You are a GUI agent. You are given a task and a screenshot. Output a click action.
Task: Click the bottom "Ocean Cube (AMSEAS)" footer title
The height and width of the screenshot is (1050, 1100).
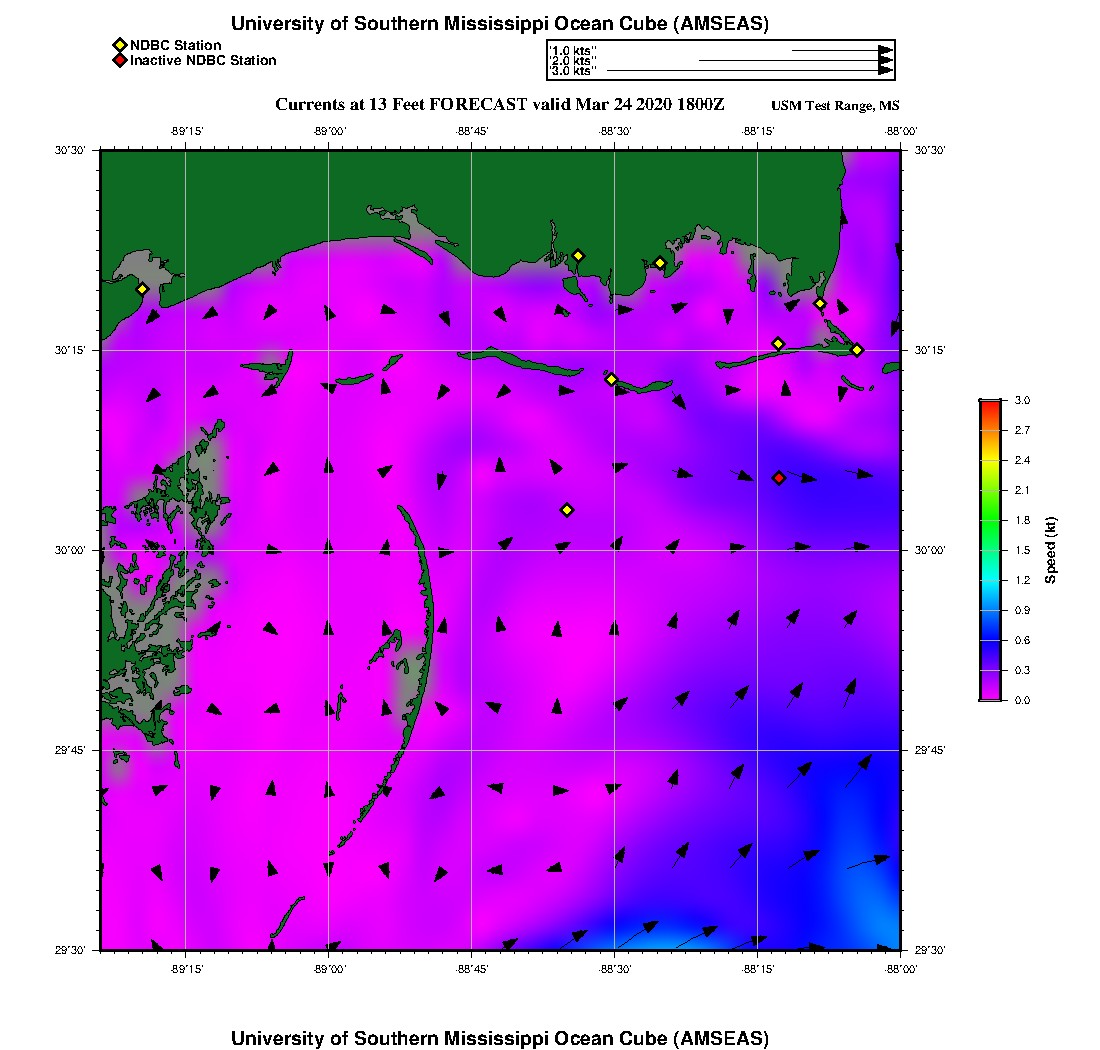click(500, 1038)
